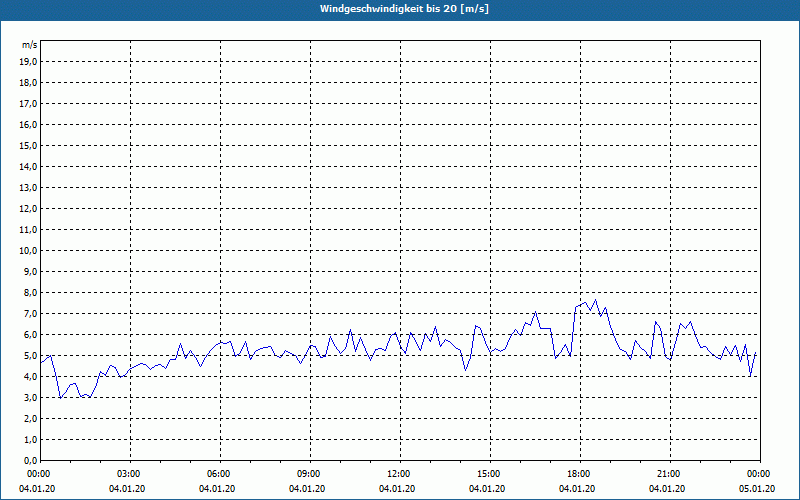
Task: Select the "15,0" y-axis label
Action: click(x=29, y=145)
